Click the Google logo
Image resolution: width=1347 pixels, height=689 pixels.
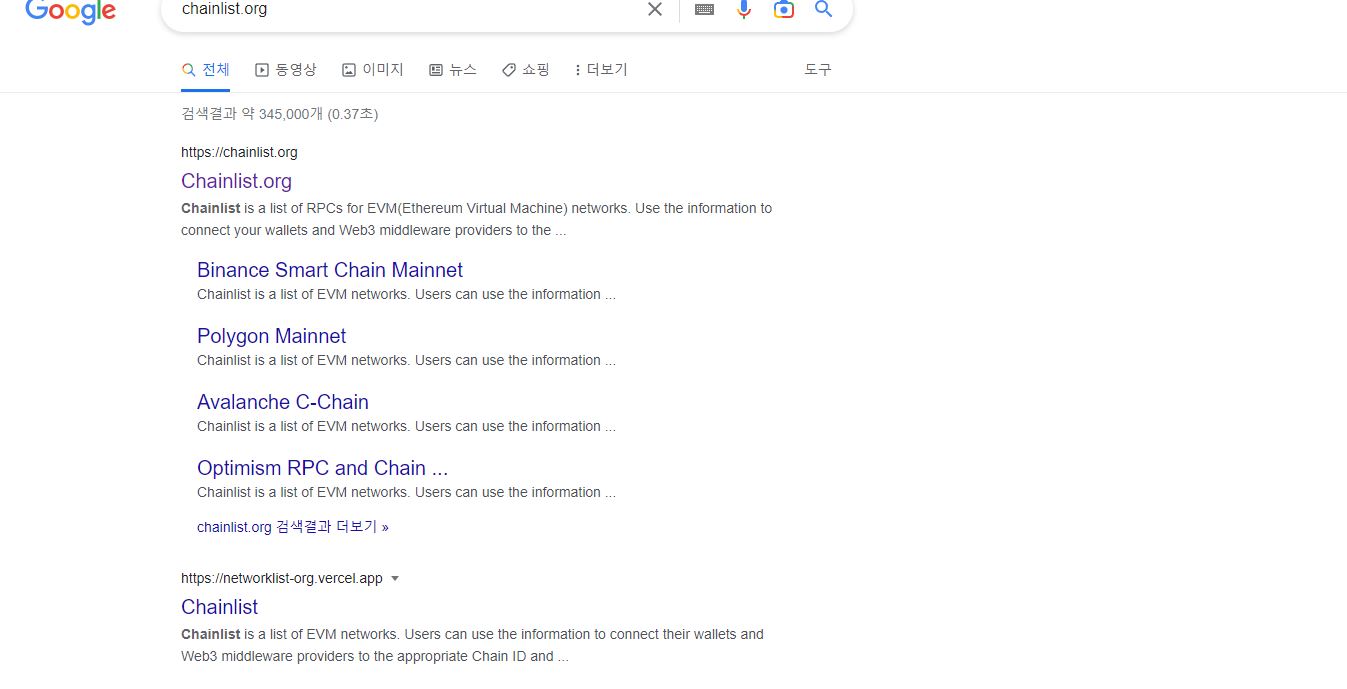click(70, 11)
